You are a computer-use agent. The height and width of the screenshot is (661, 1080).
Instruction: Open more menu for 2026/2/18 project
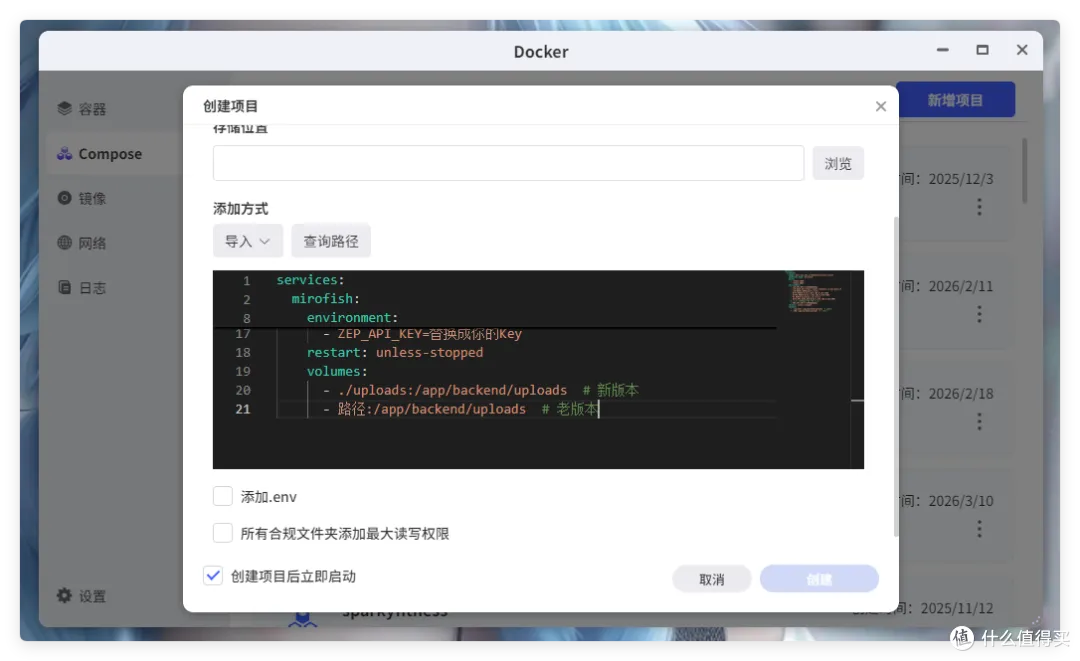point(979,421)
